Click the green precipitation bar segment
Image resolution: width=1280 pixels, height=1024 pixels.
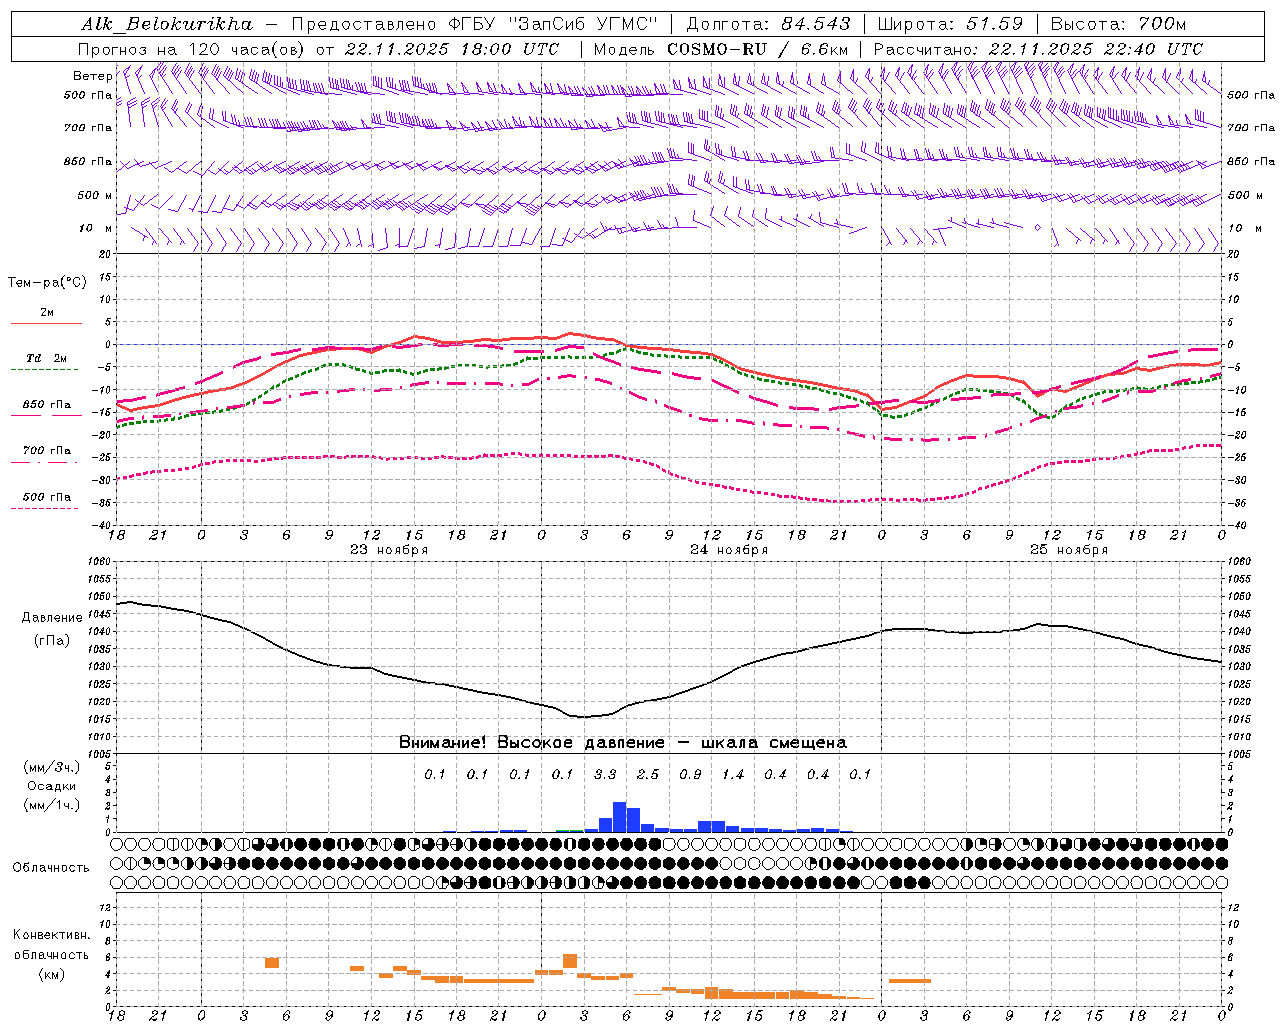(x=569, y=830)
